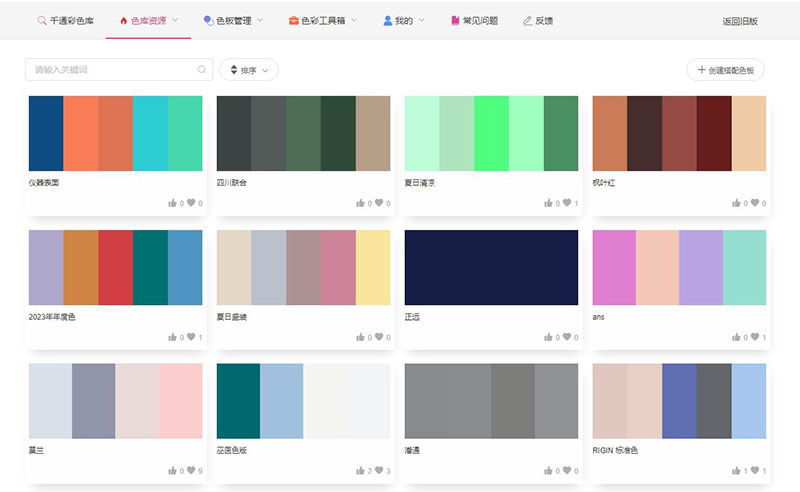Toggle heart favorite on 巫医色版 palette
800x492 pixels.
pos(379,471)
